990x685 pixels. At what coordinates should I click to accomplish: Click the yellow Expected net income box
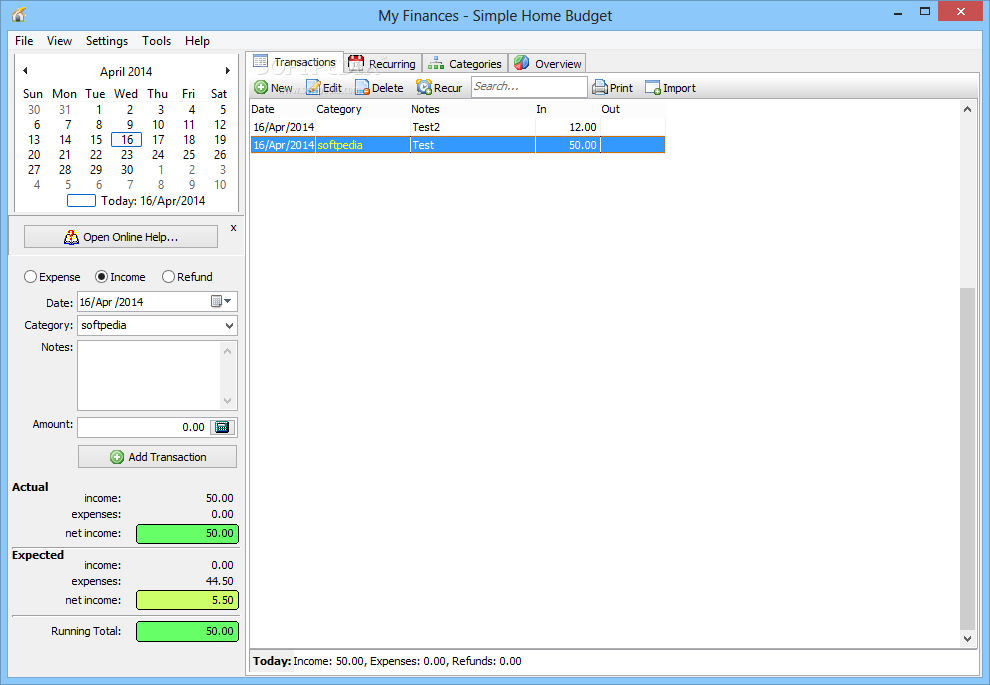188,600
